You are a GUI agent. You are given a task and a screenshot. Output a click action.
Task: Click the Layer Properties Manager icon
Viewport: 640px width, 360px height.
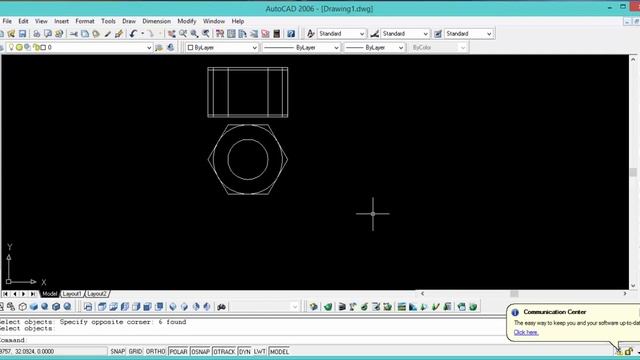[x=2, y=47]
